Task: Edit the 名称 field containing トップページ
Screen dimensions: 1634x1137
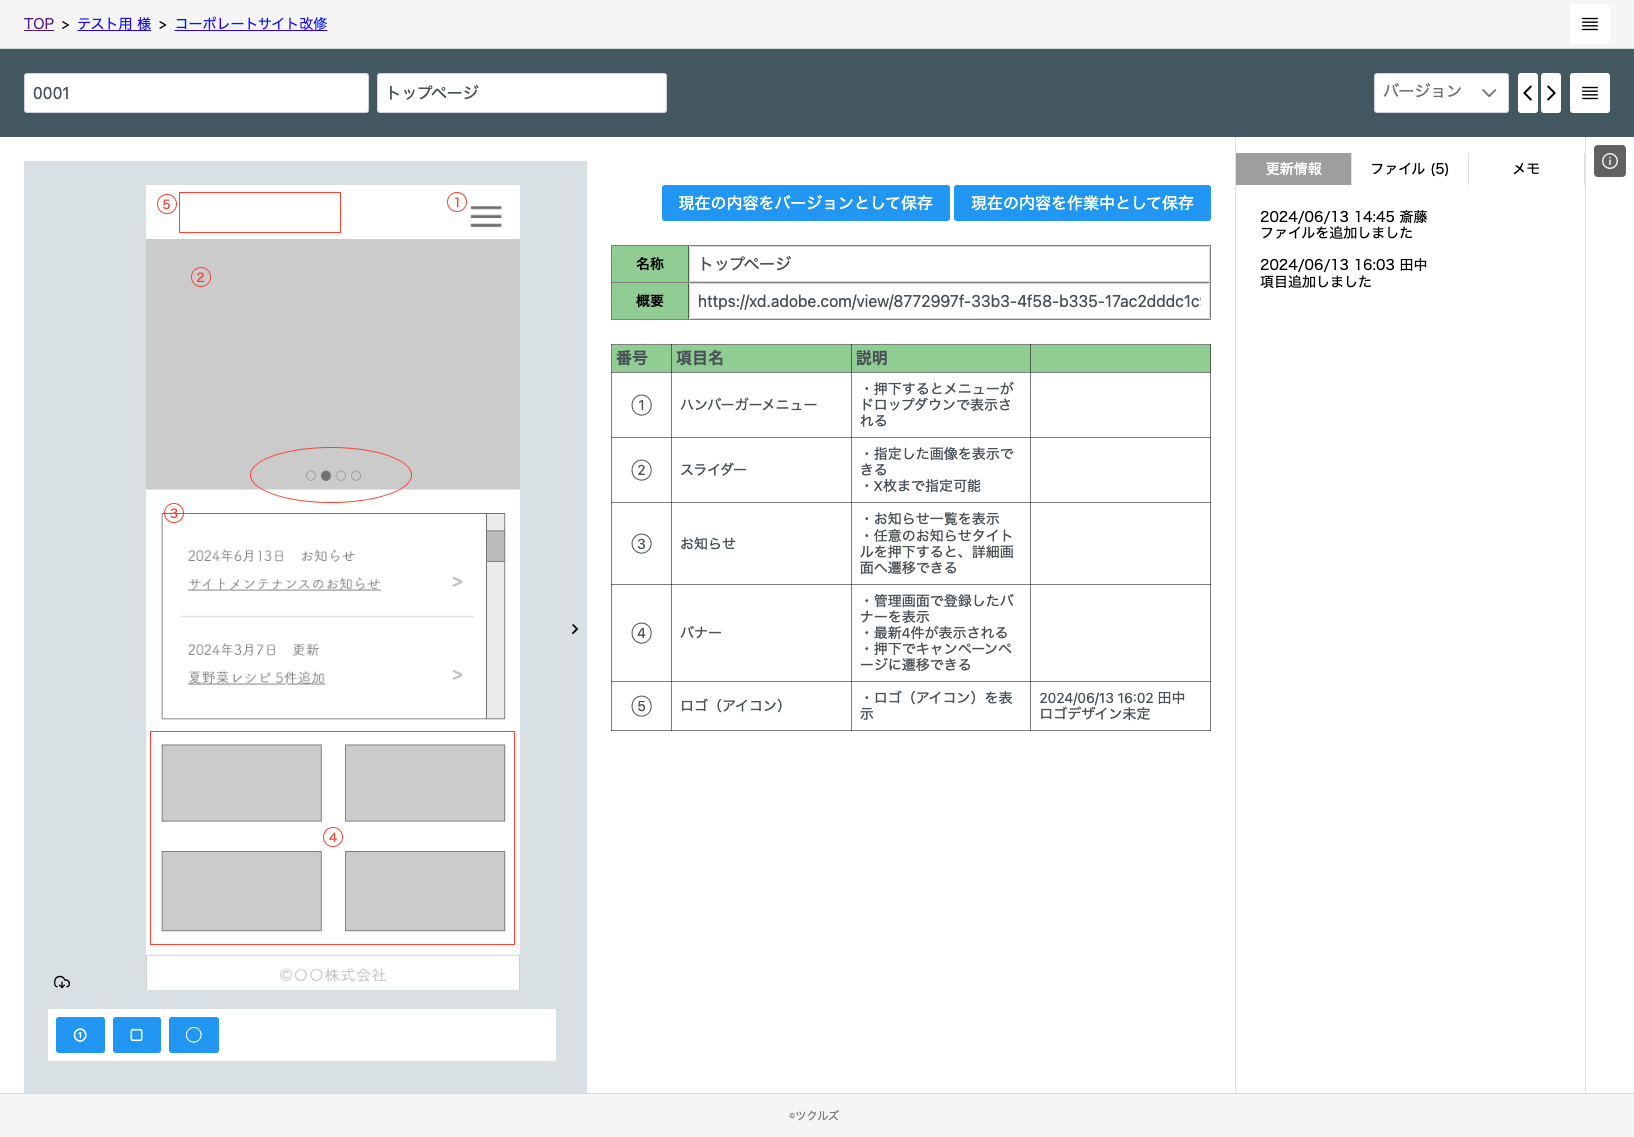Action: click(x=949, y=264)
